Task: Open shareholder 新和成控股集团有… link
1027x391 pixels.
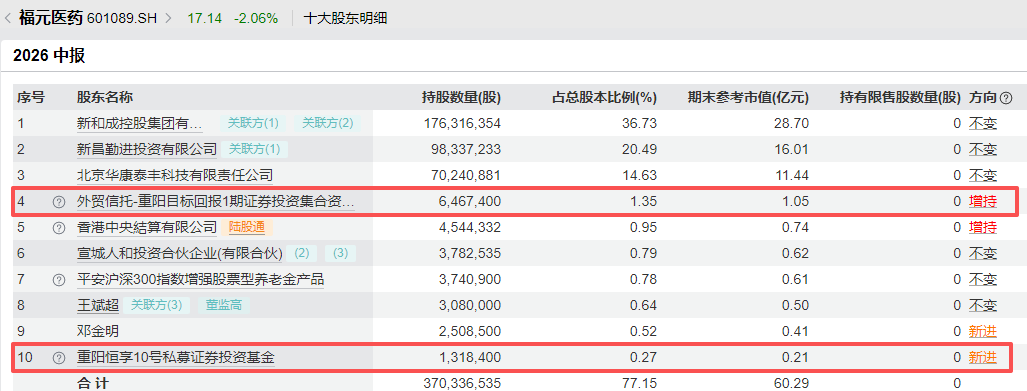Action: [x=140, y=123]
